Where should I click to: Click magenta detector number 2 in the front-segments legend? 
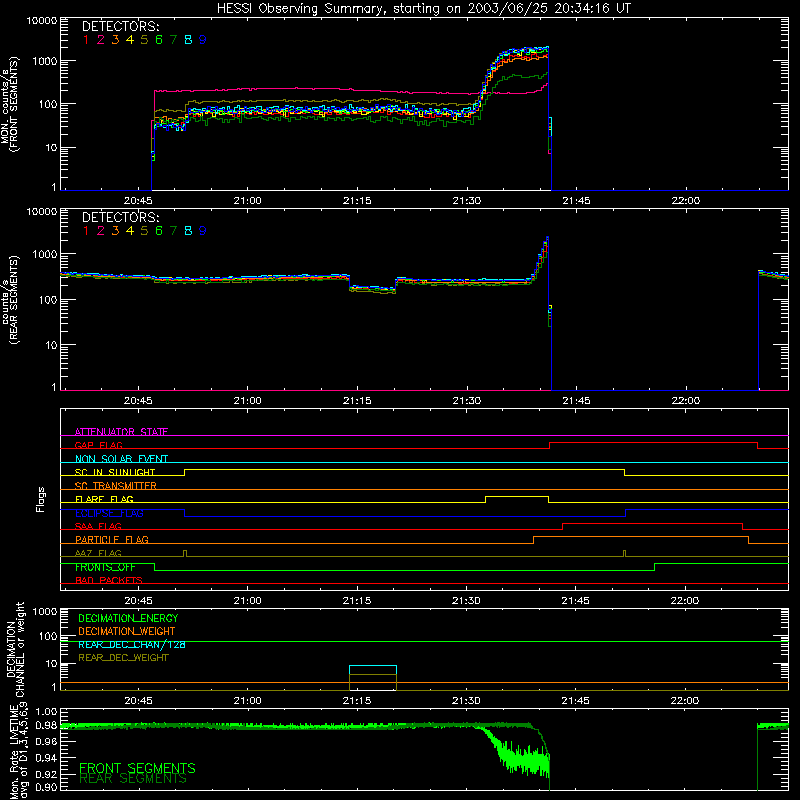pos(101,40)
